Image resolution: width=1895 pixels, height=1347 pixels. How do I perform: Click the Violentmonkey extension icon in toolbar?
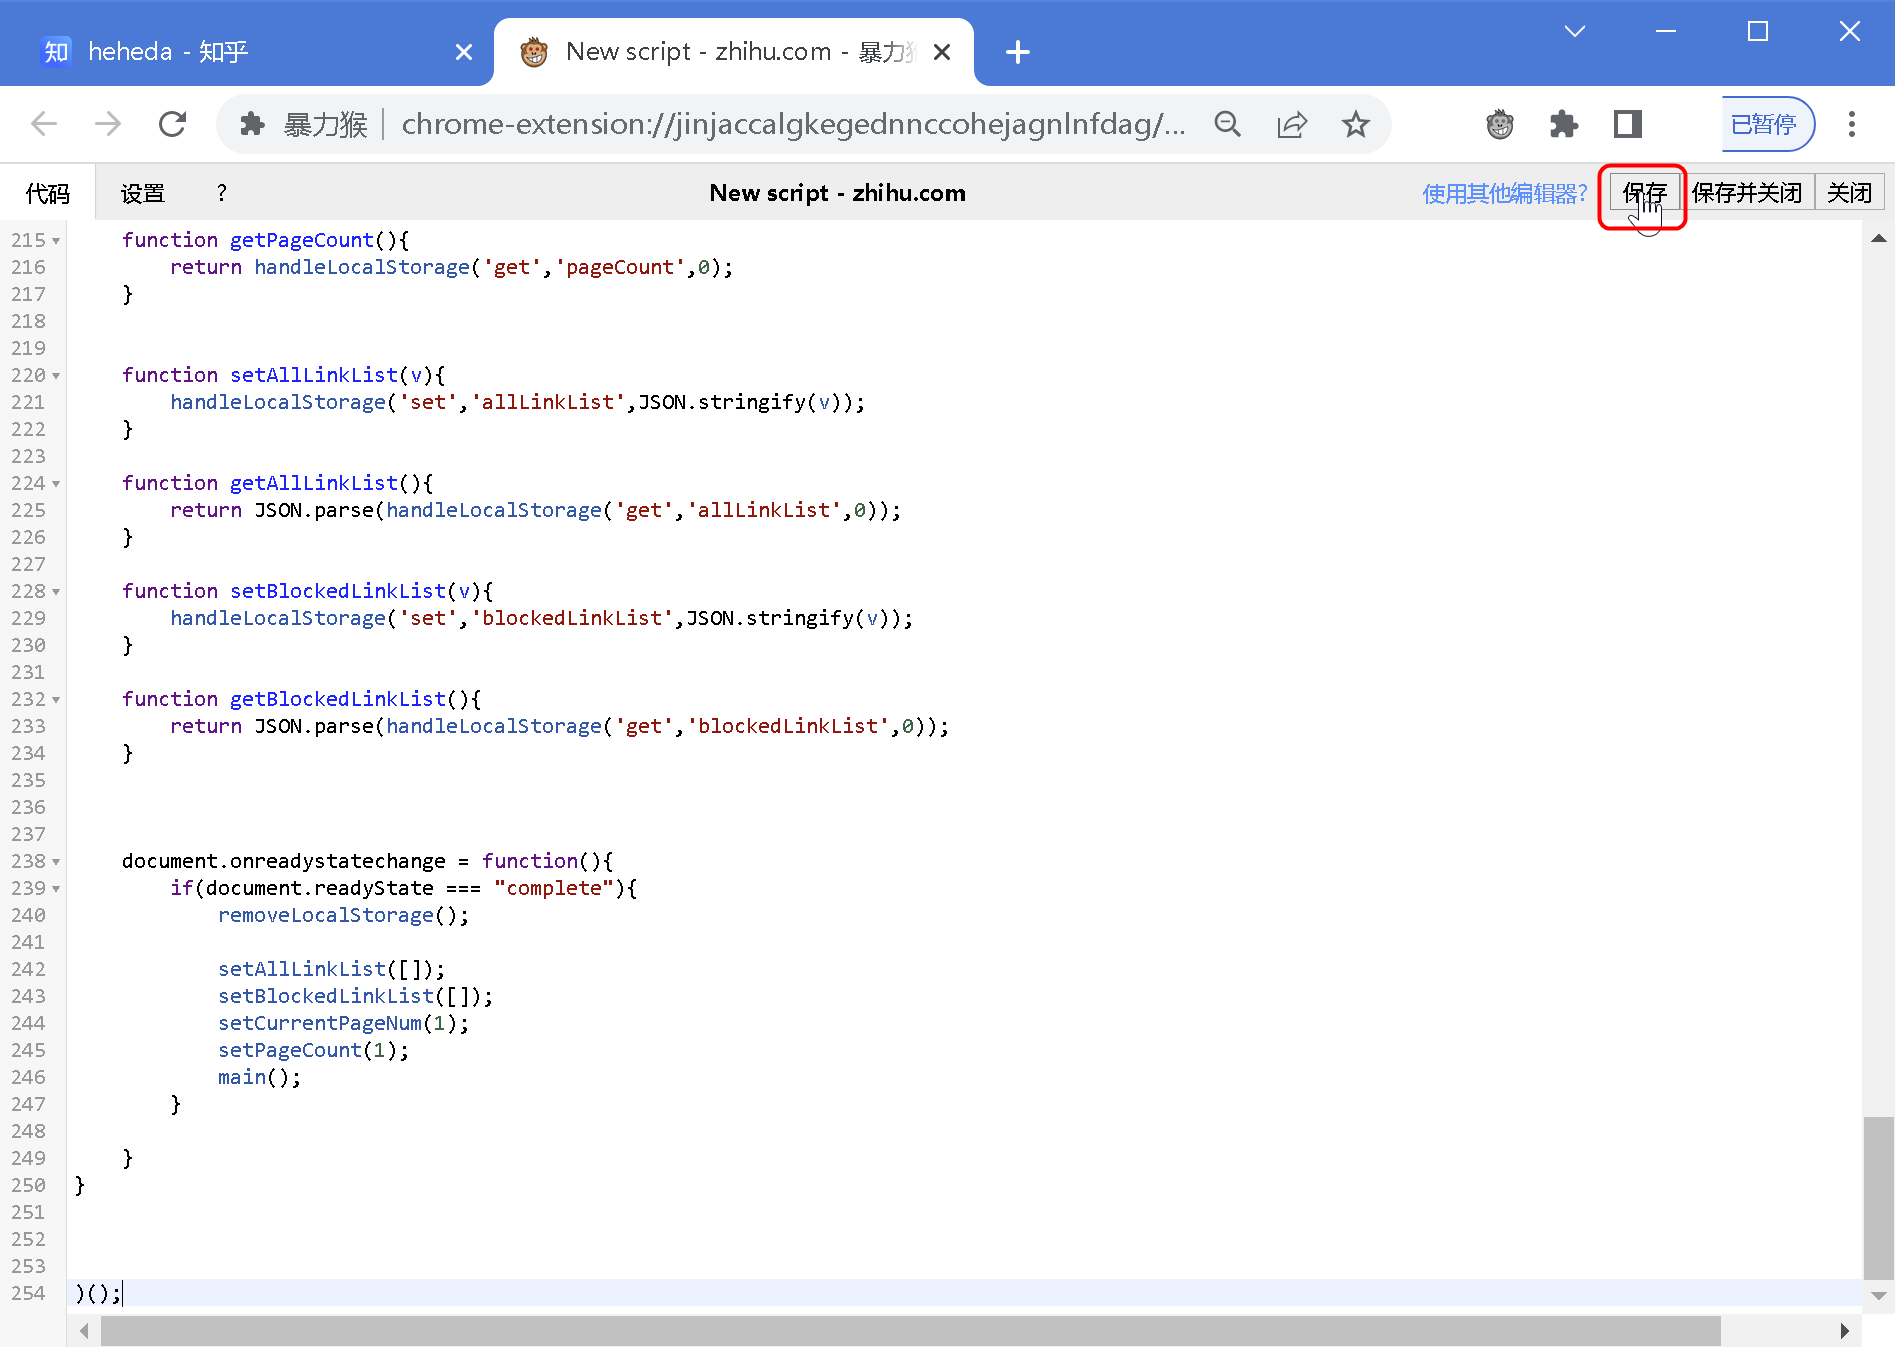pyautogui.click(x=1499, y=124)
